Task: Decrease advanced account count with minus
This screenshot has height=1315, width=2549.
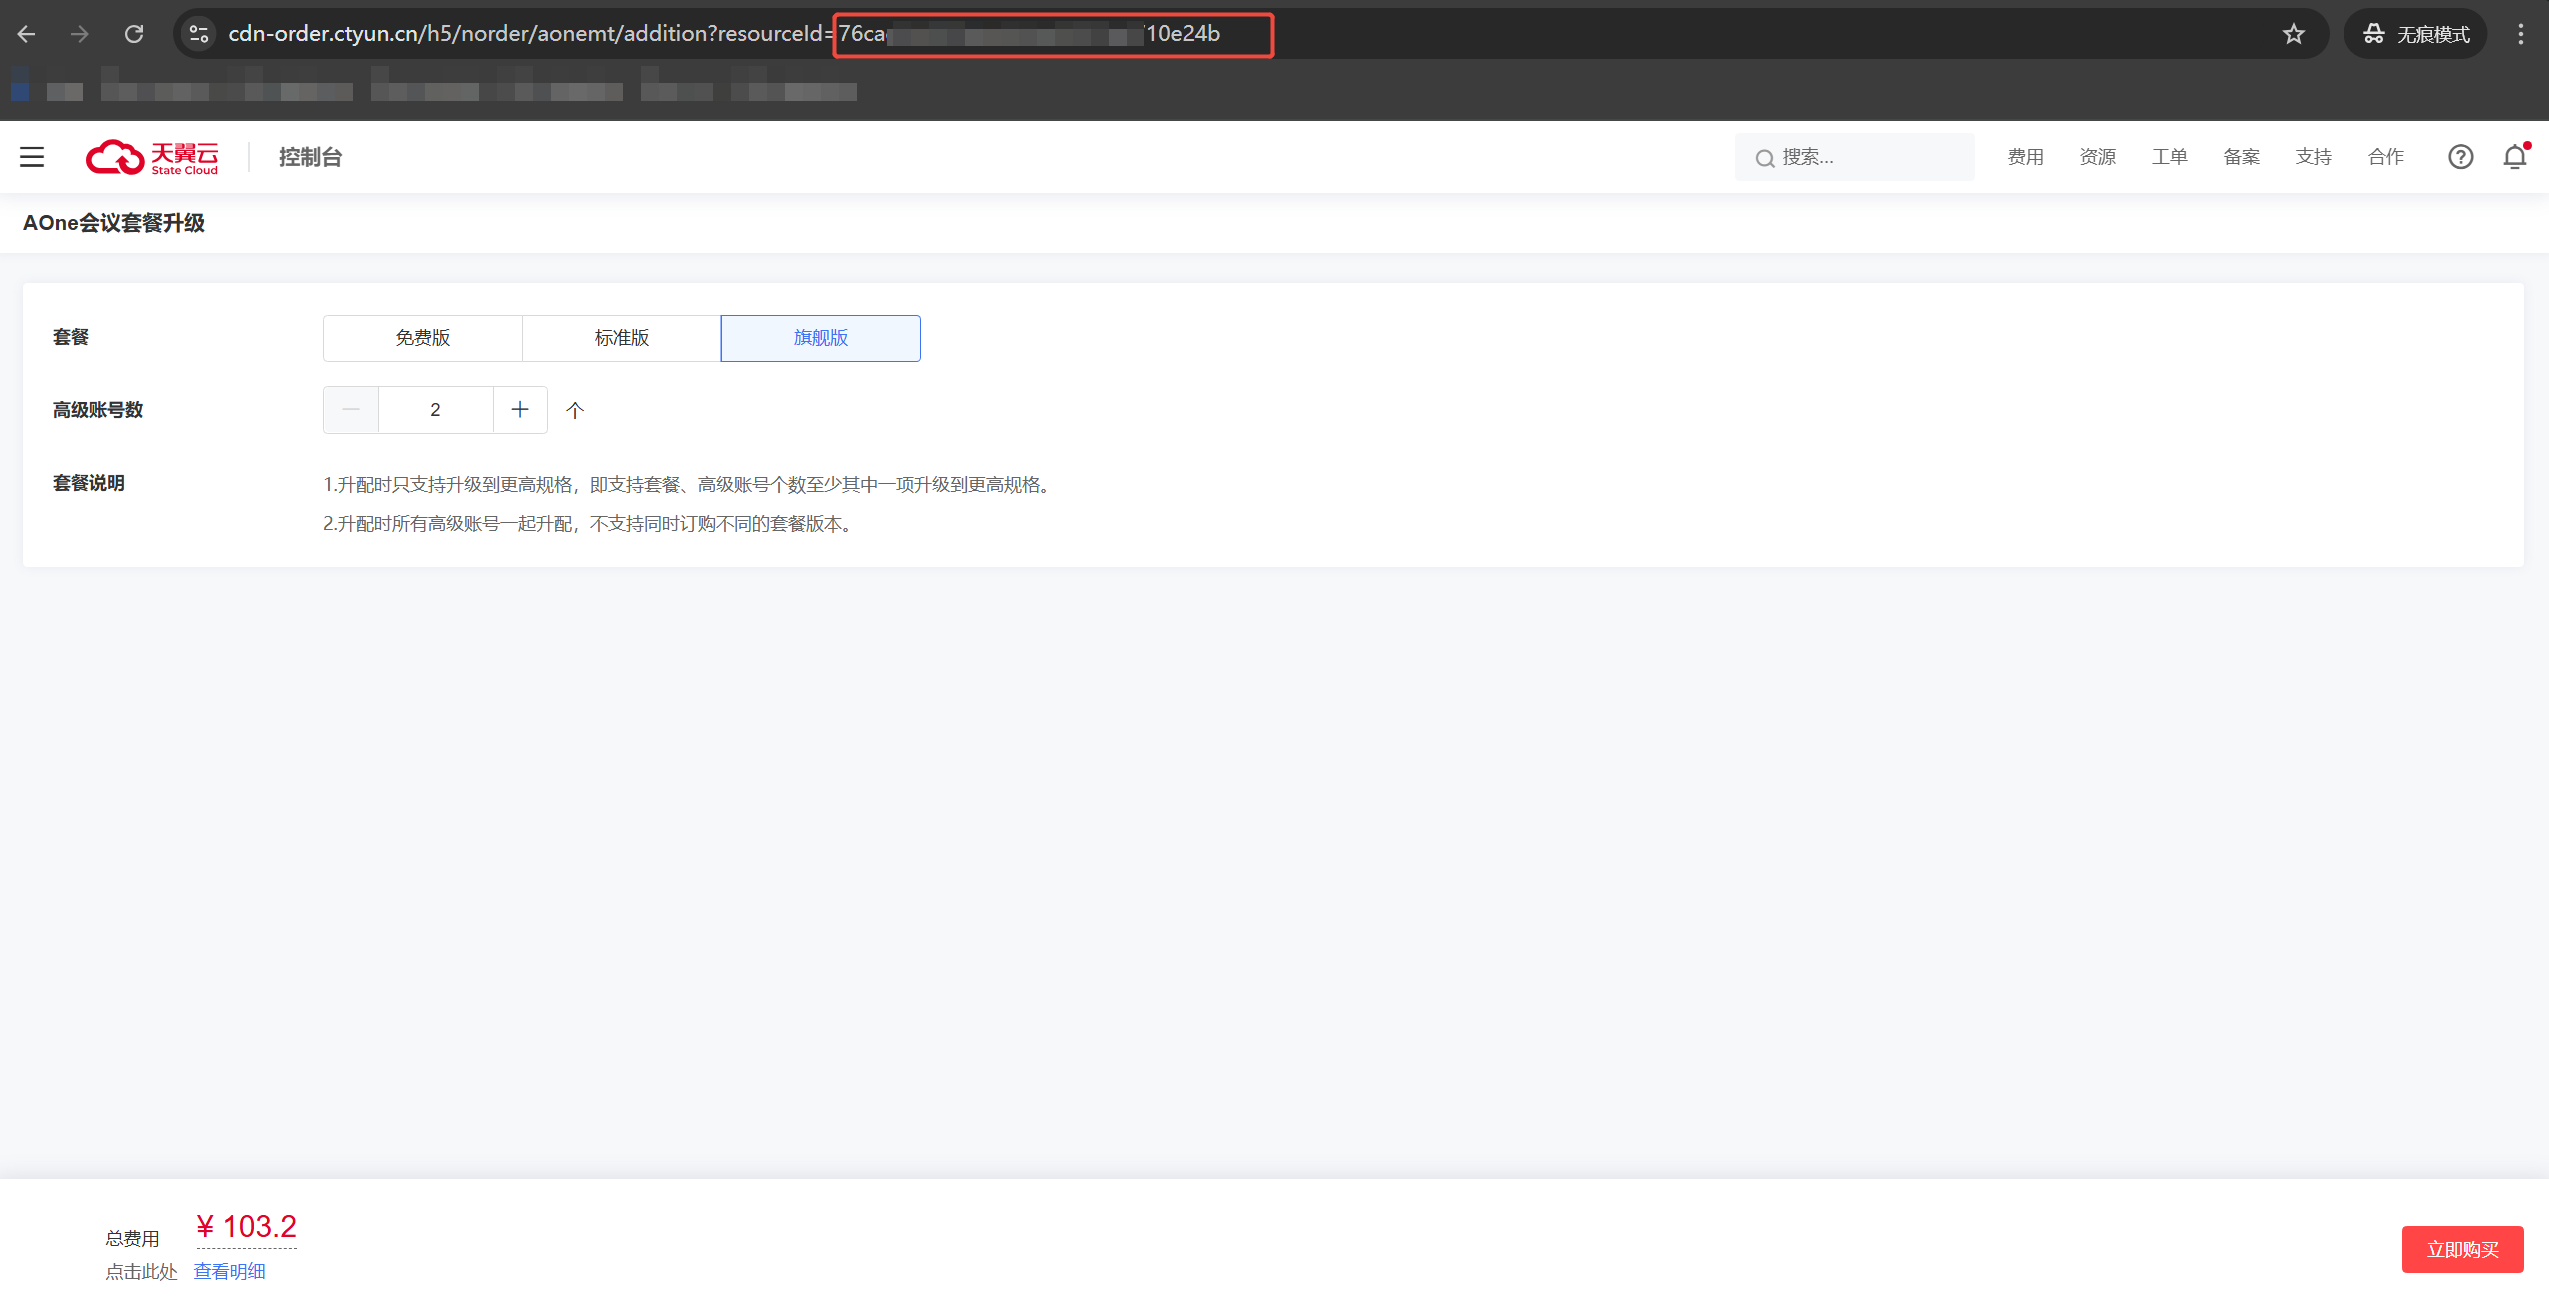Action: coord(351,410)
